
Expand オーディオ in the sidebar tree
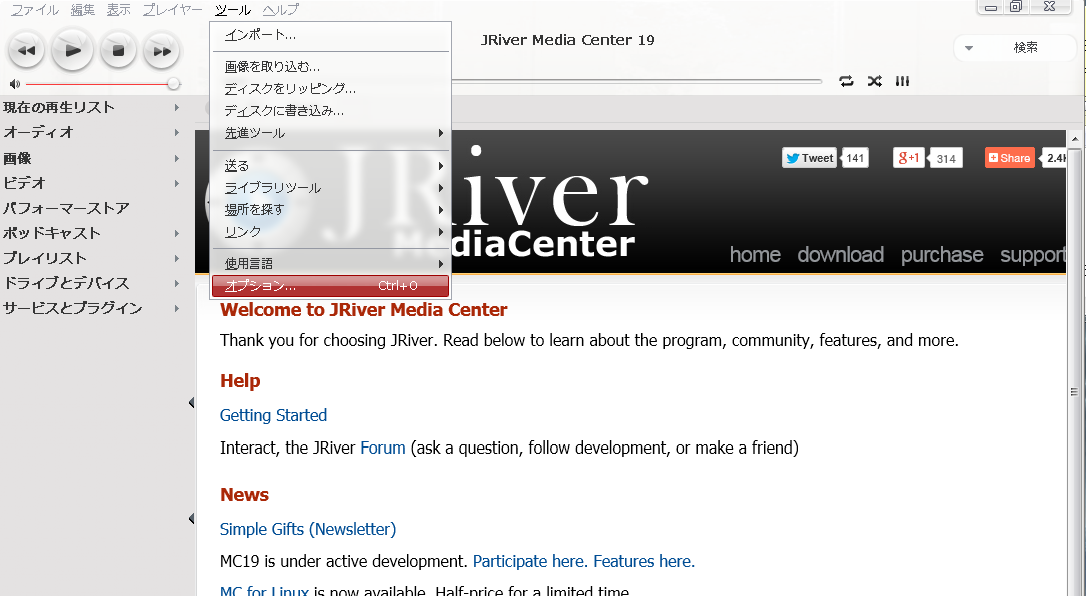(176, 132)
